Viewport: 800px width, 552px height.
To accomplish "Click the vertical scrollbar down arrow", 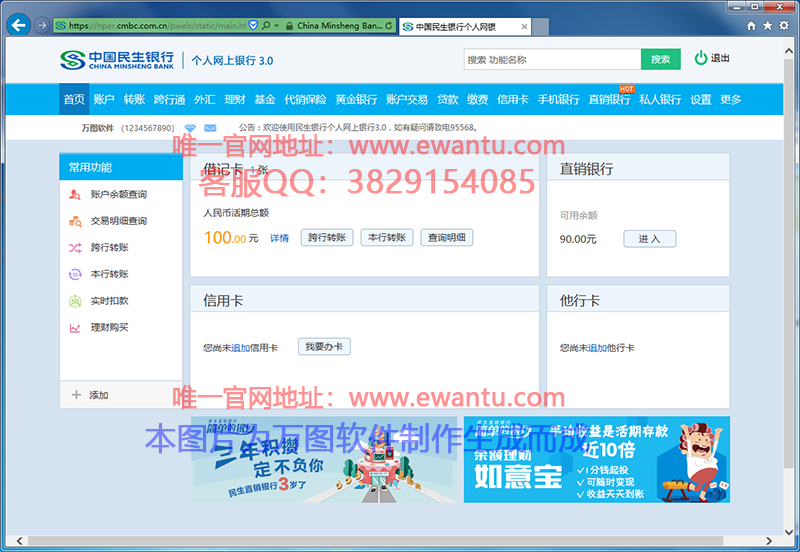I will point(788,531).
